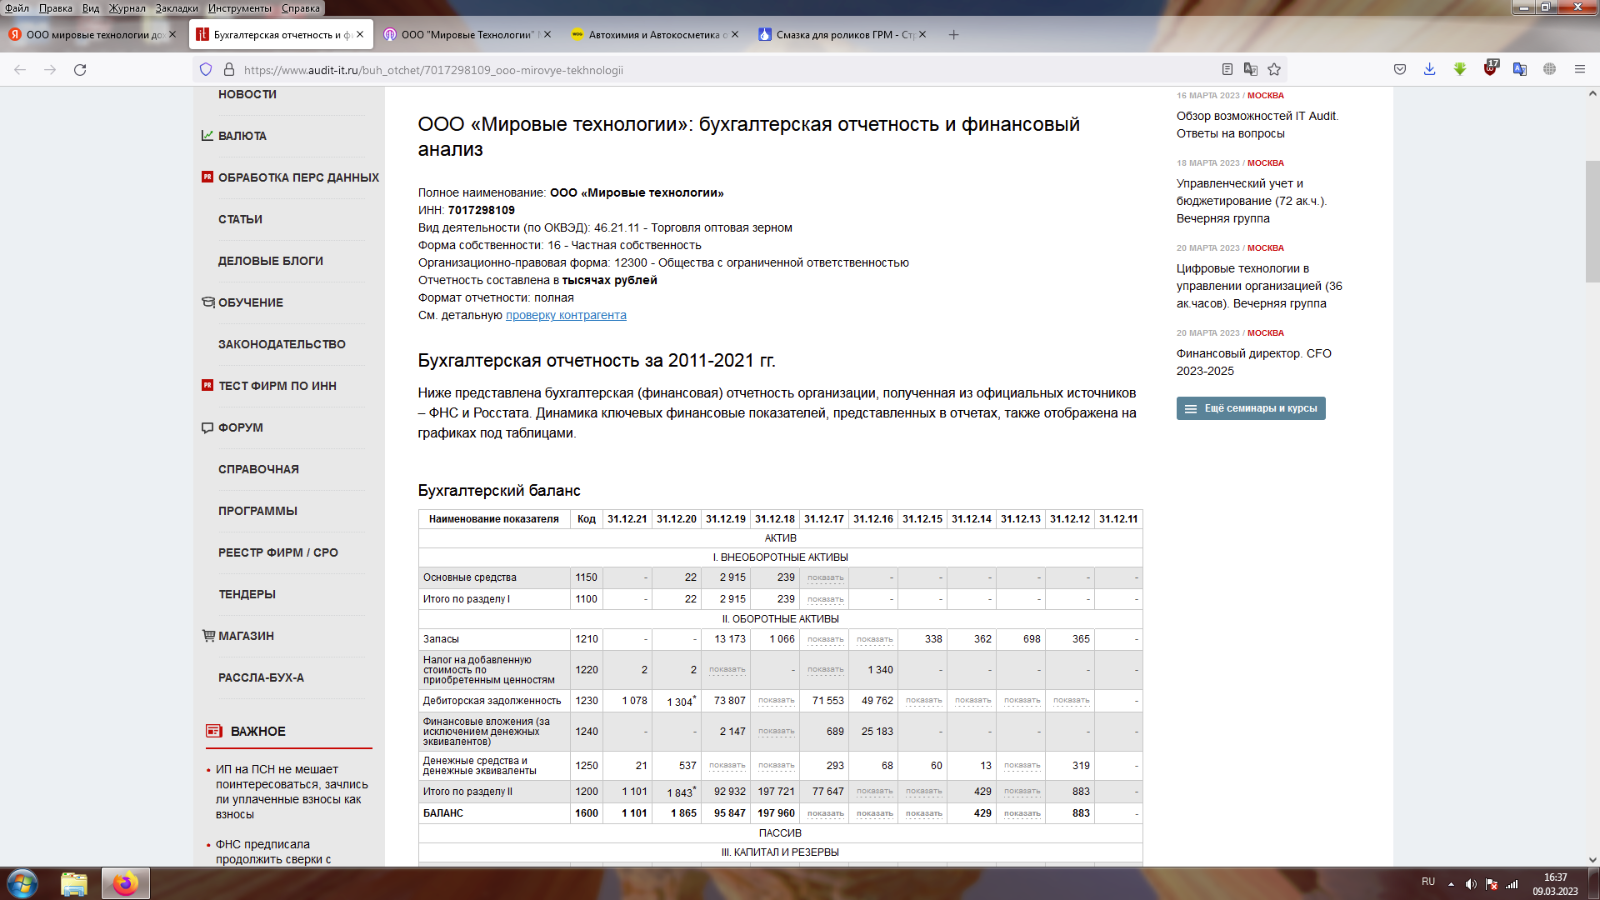Click the padlock site security icon
This screenshot has width=1600, height=900.
229,70
